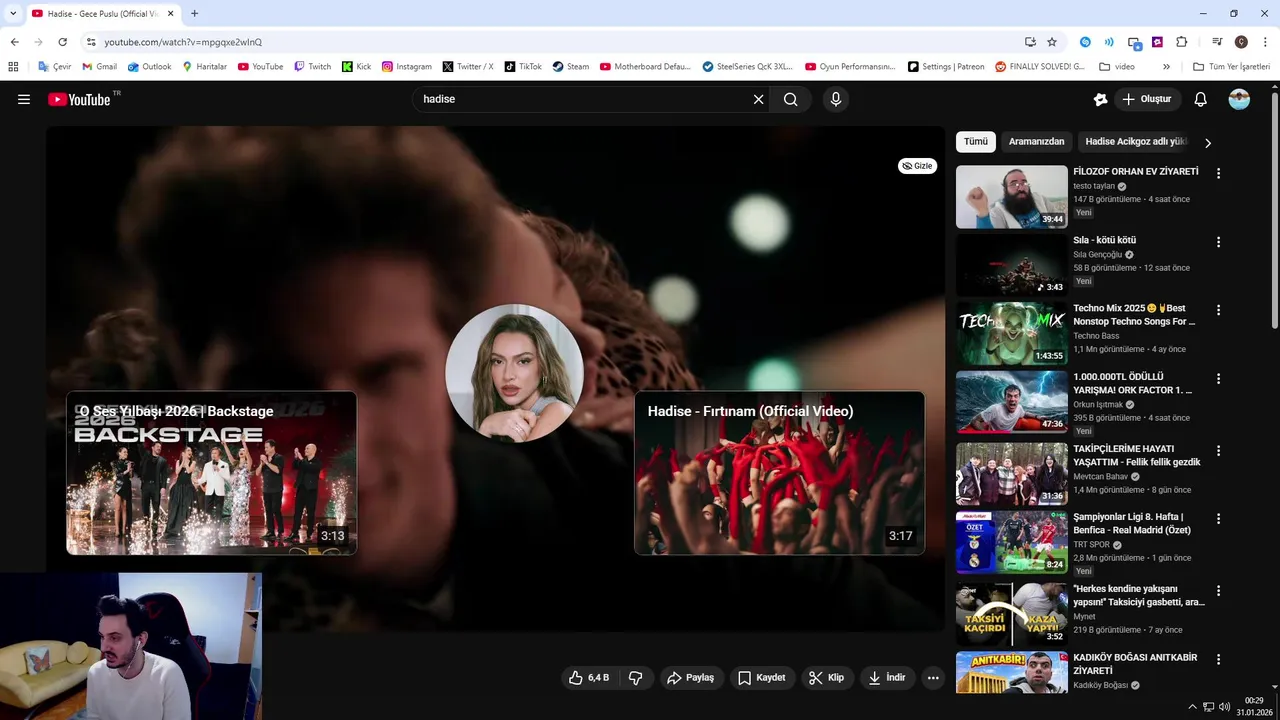The height and width of the screenshot is (720, 1280).
Task: Show more filter chips with the right arrow
Action: tap(1207, 142)
